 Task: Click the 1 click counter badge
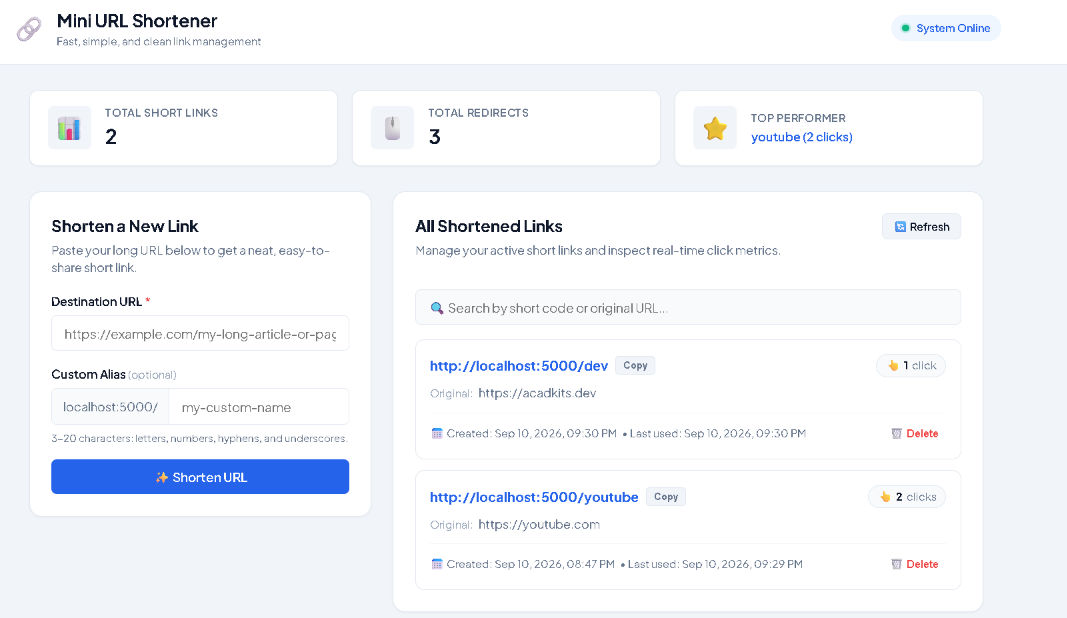tap(911, 365)
